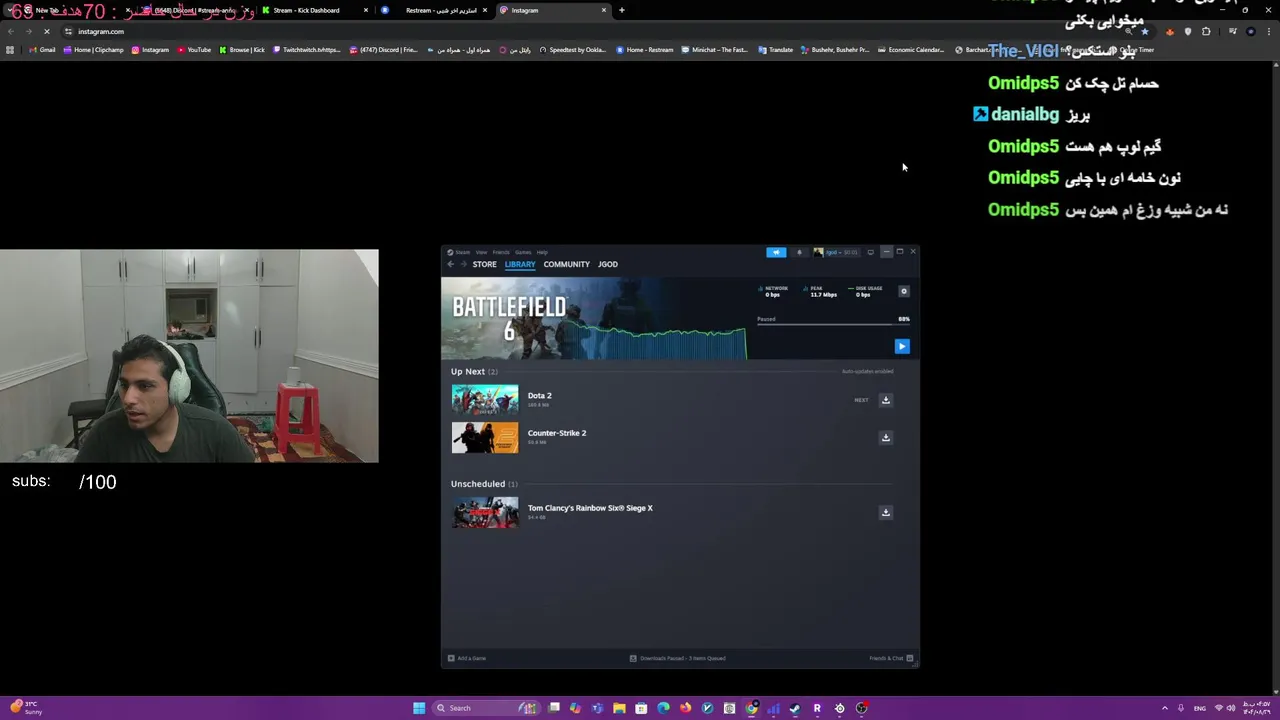The image size is (1280, 720).
Task: Click the Counter-Strike 2 thumbnail
Action: (485, 437)
